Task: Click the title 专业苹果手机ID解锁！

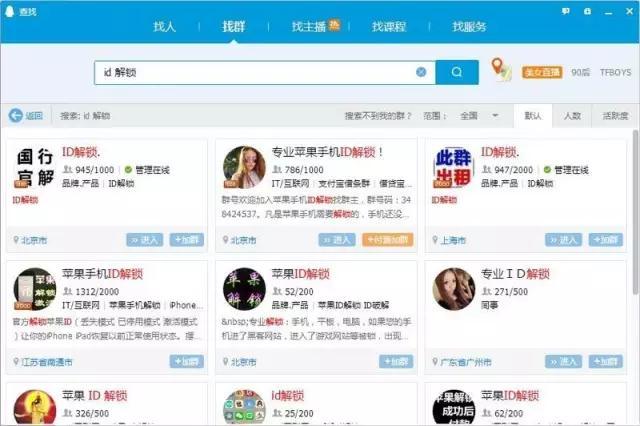Action: 327,152
